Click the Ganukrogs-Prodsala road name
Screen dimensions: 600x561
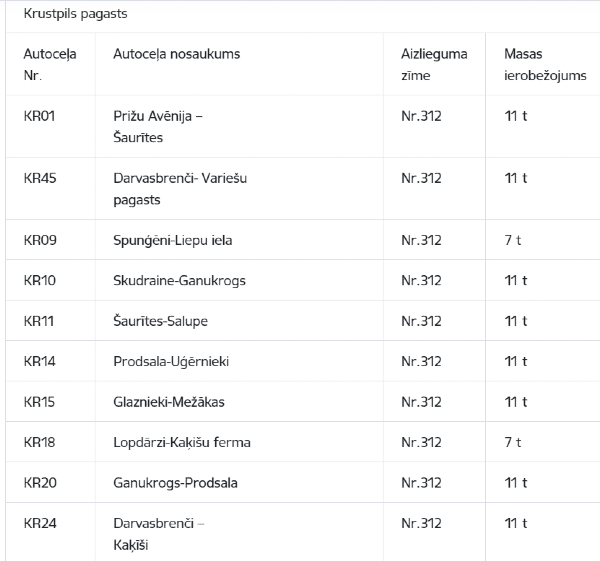point(175,483)
